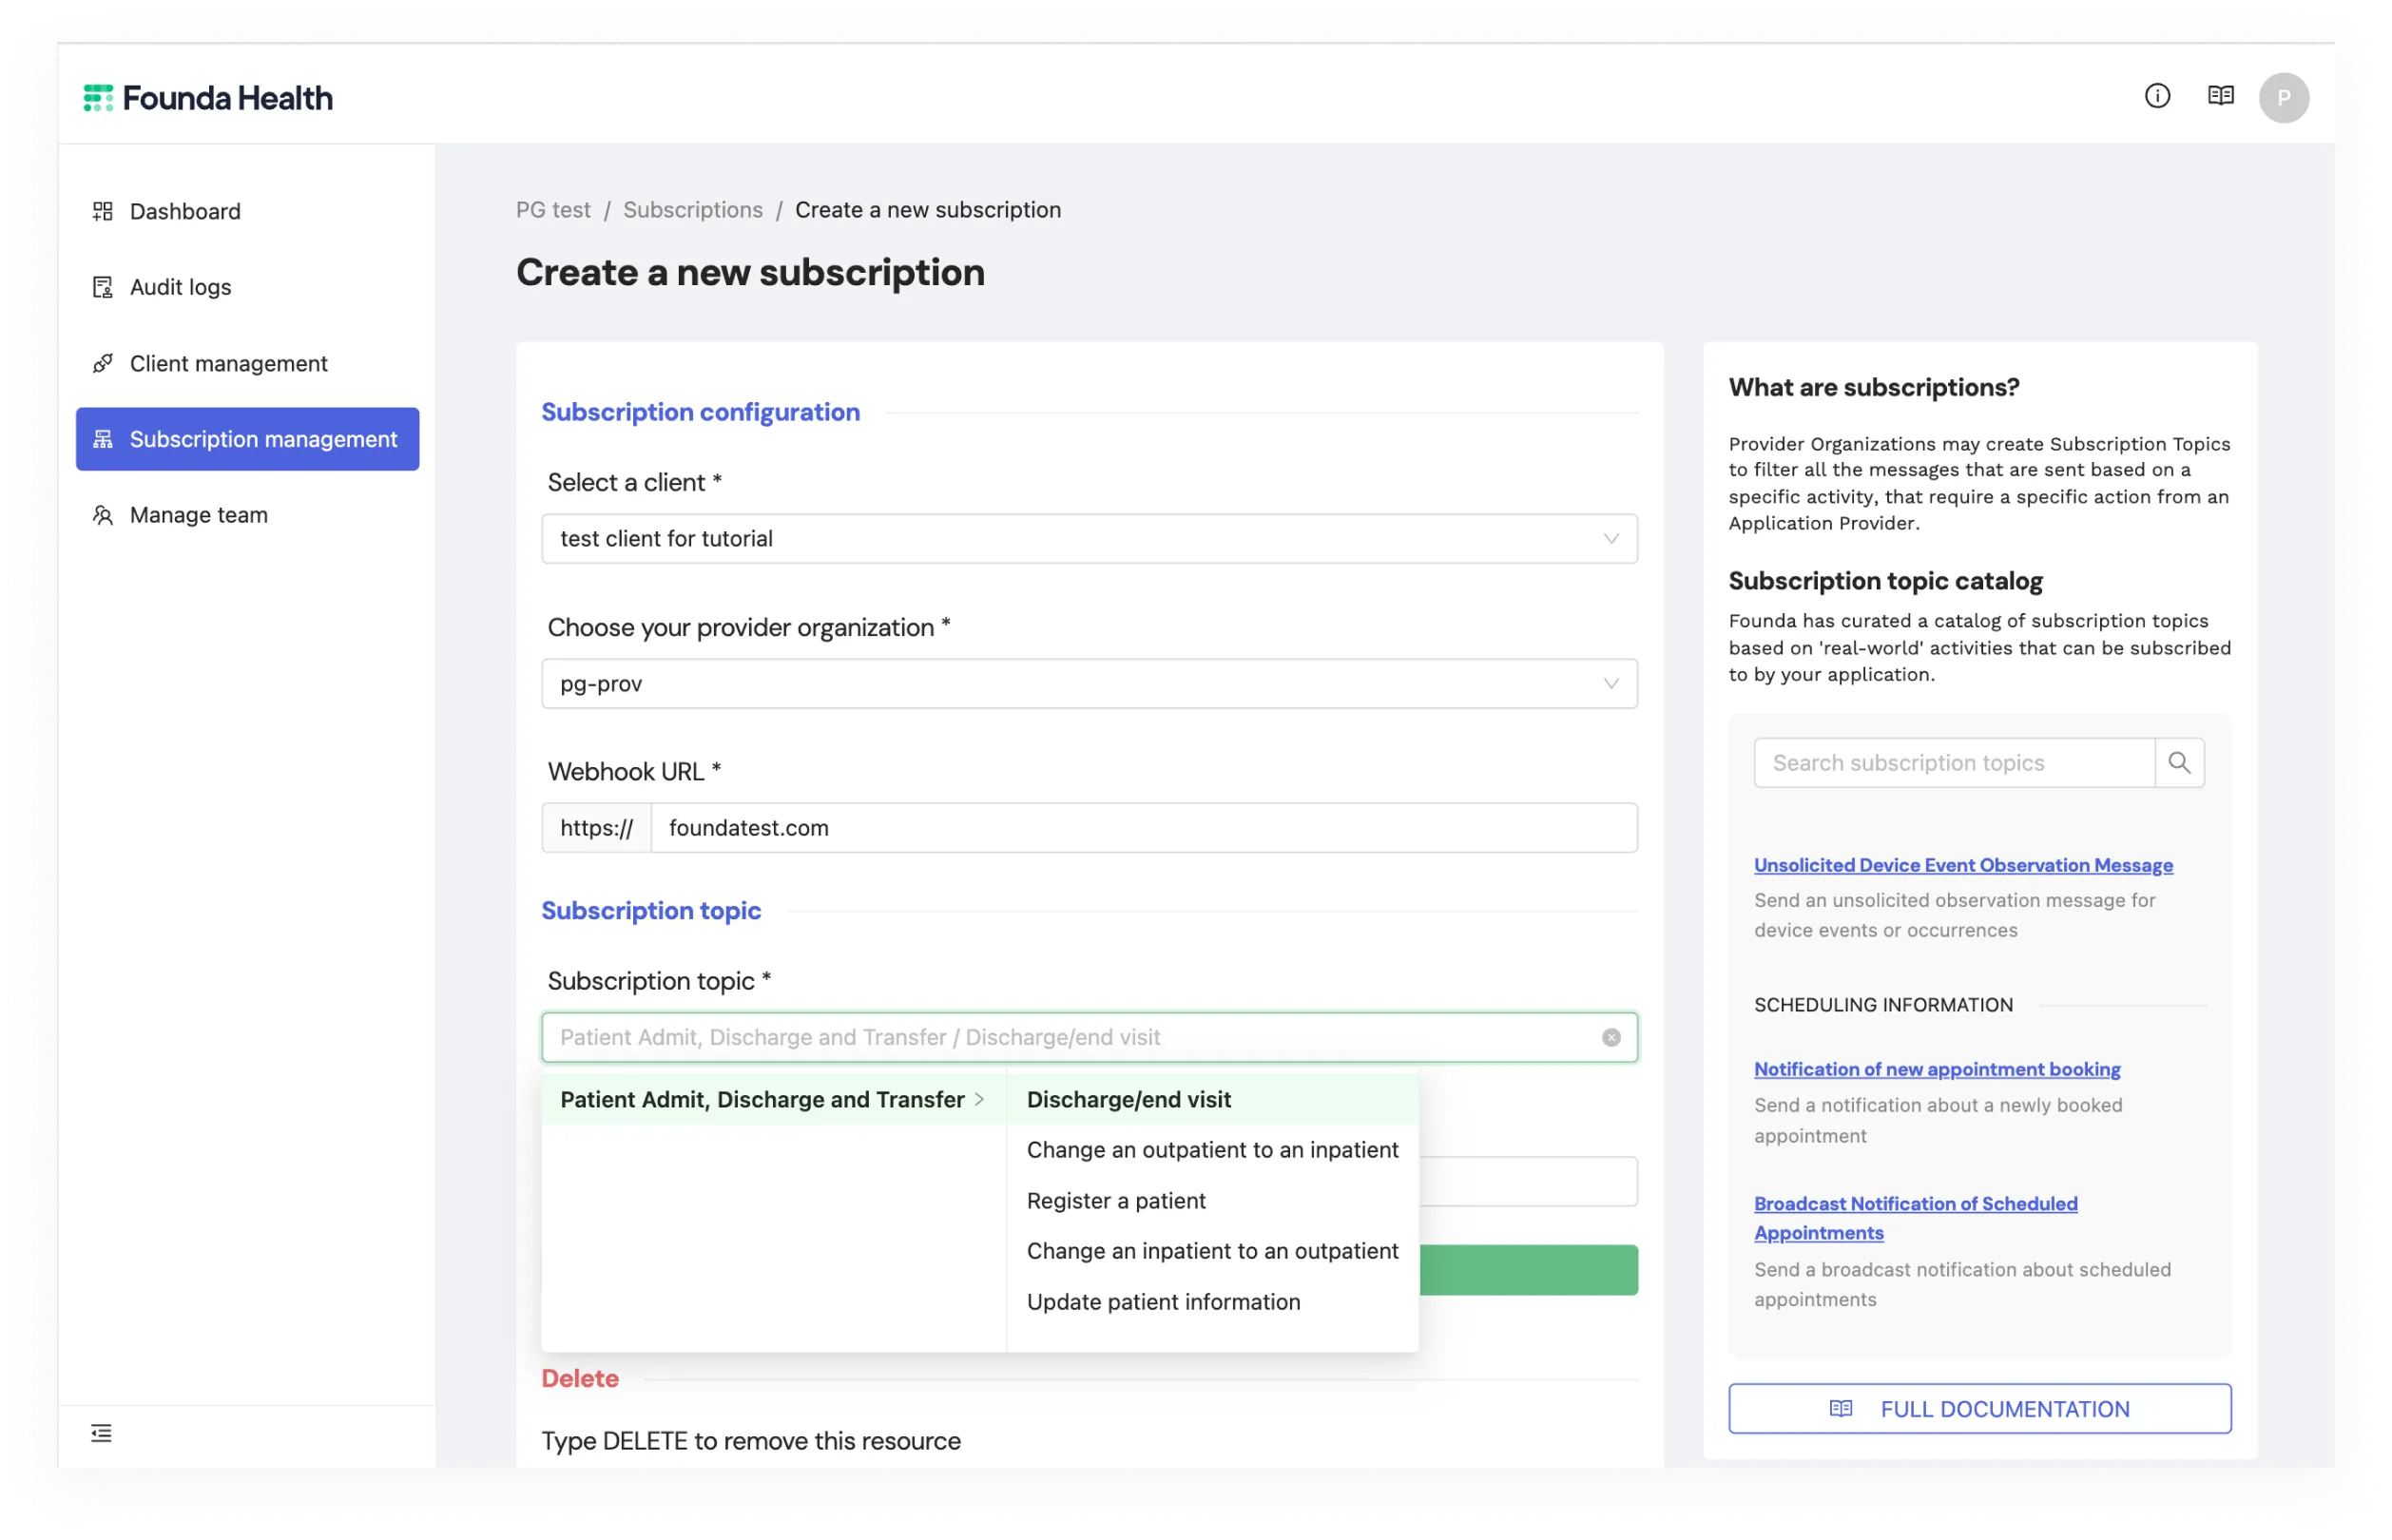Open the user avatar P menu

(2282, 98)
